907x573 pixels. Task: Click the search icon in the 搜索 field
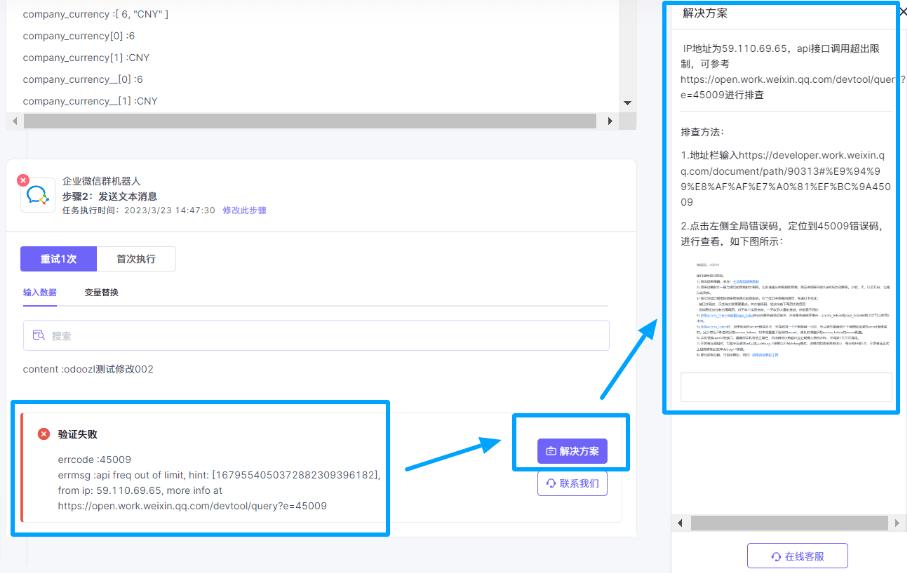coord(38,335)
